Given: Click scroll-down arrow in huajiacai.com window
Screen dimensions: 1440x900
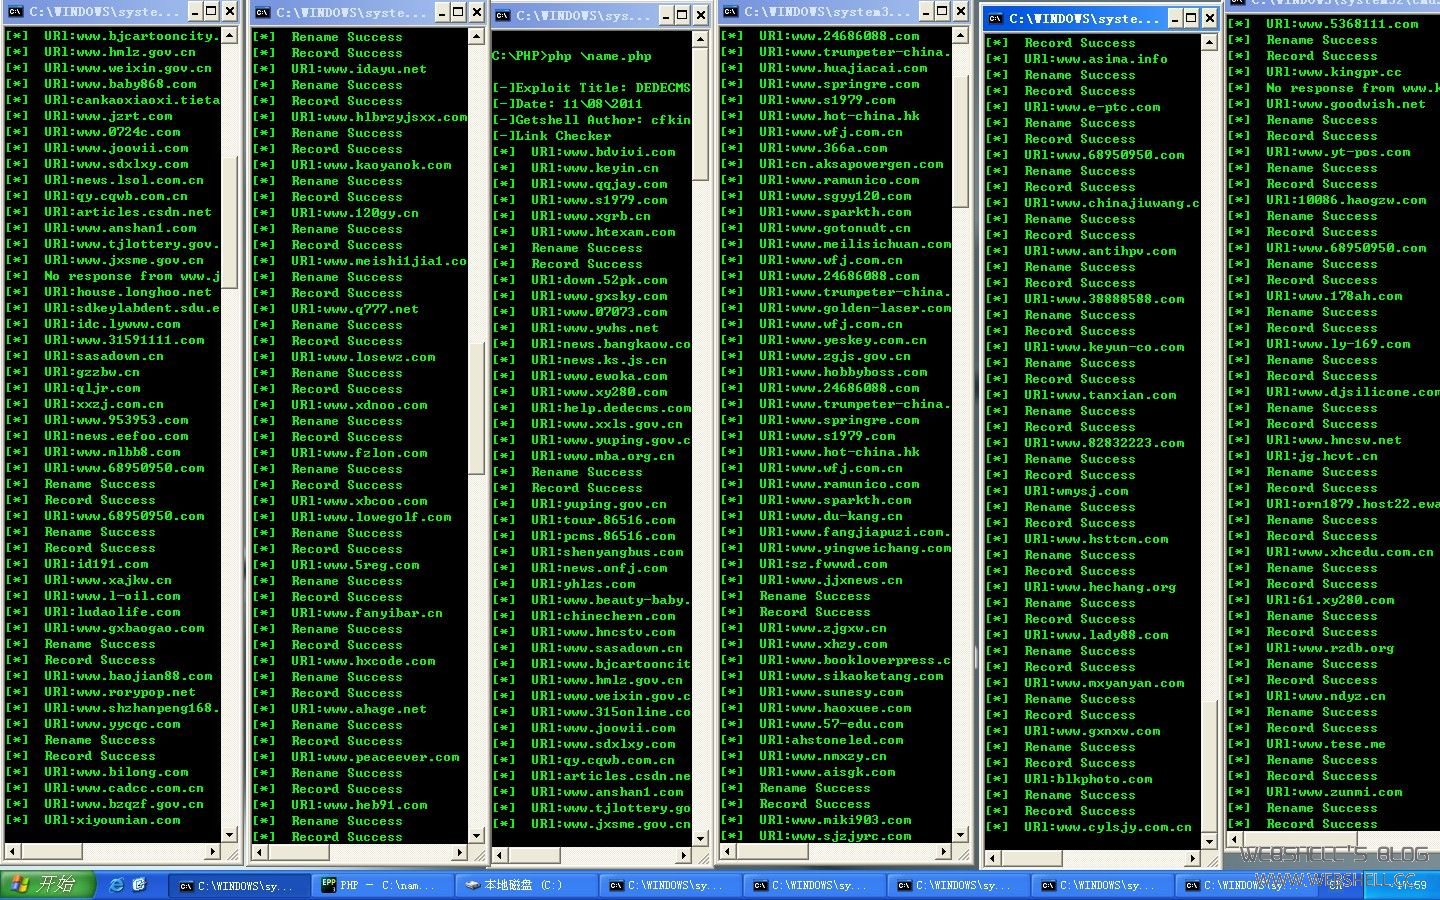Looking at the screenshot, I should coord(960,835).
